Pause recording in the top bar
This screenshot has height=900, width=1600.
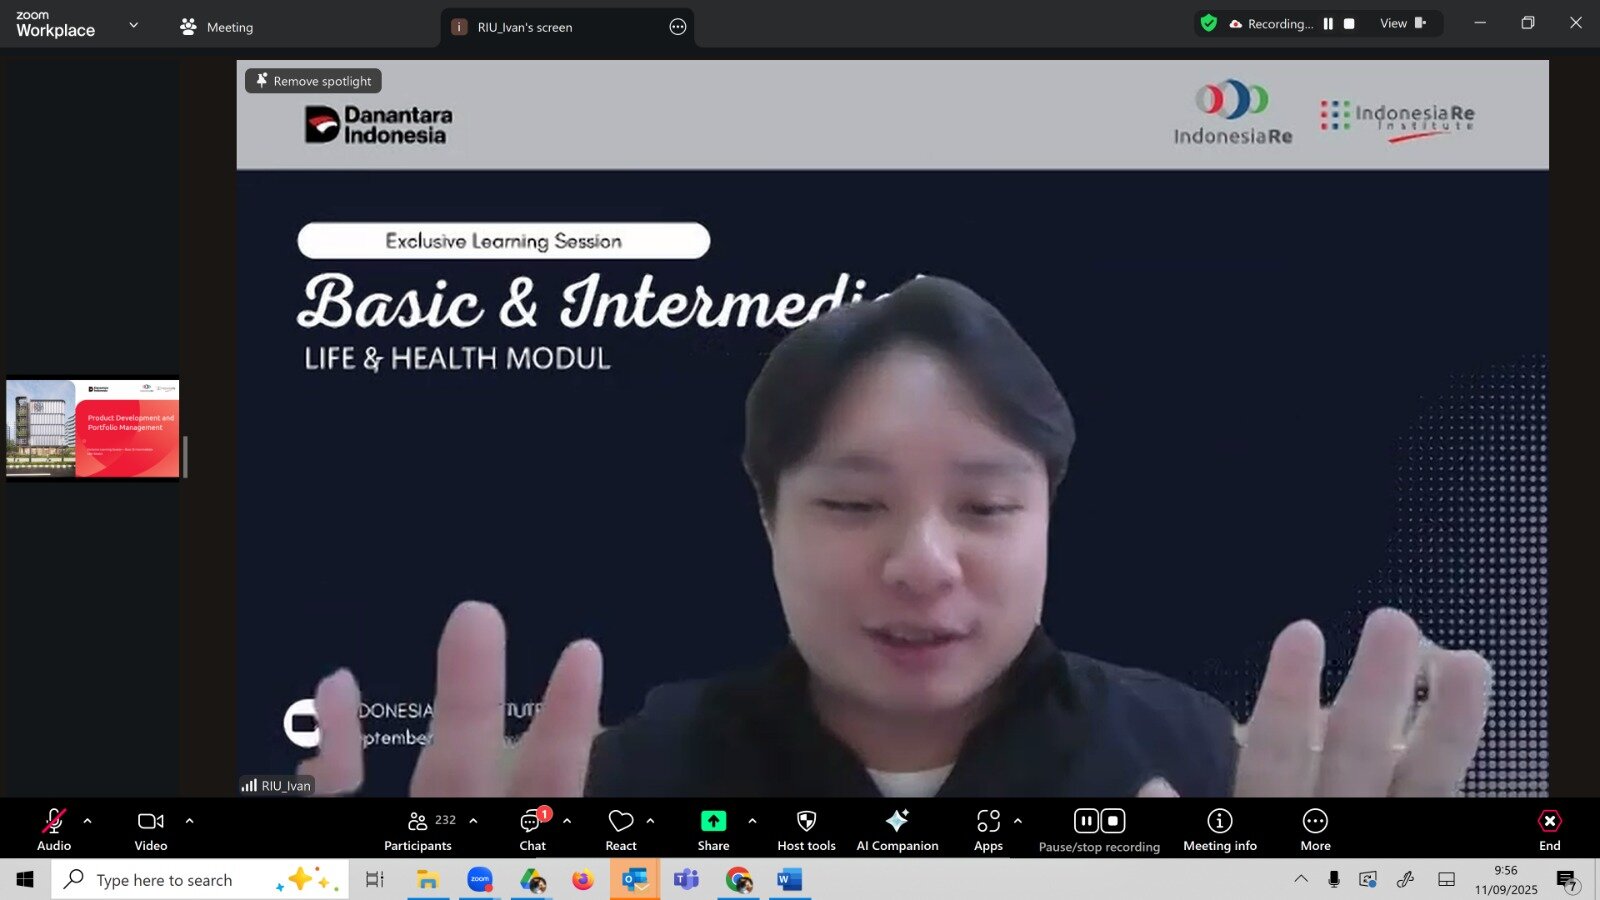point(1328,24)
